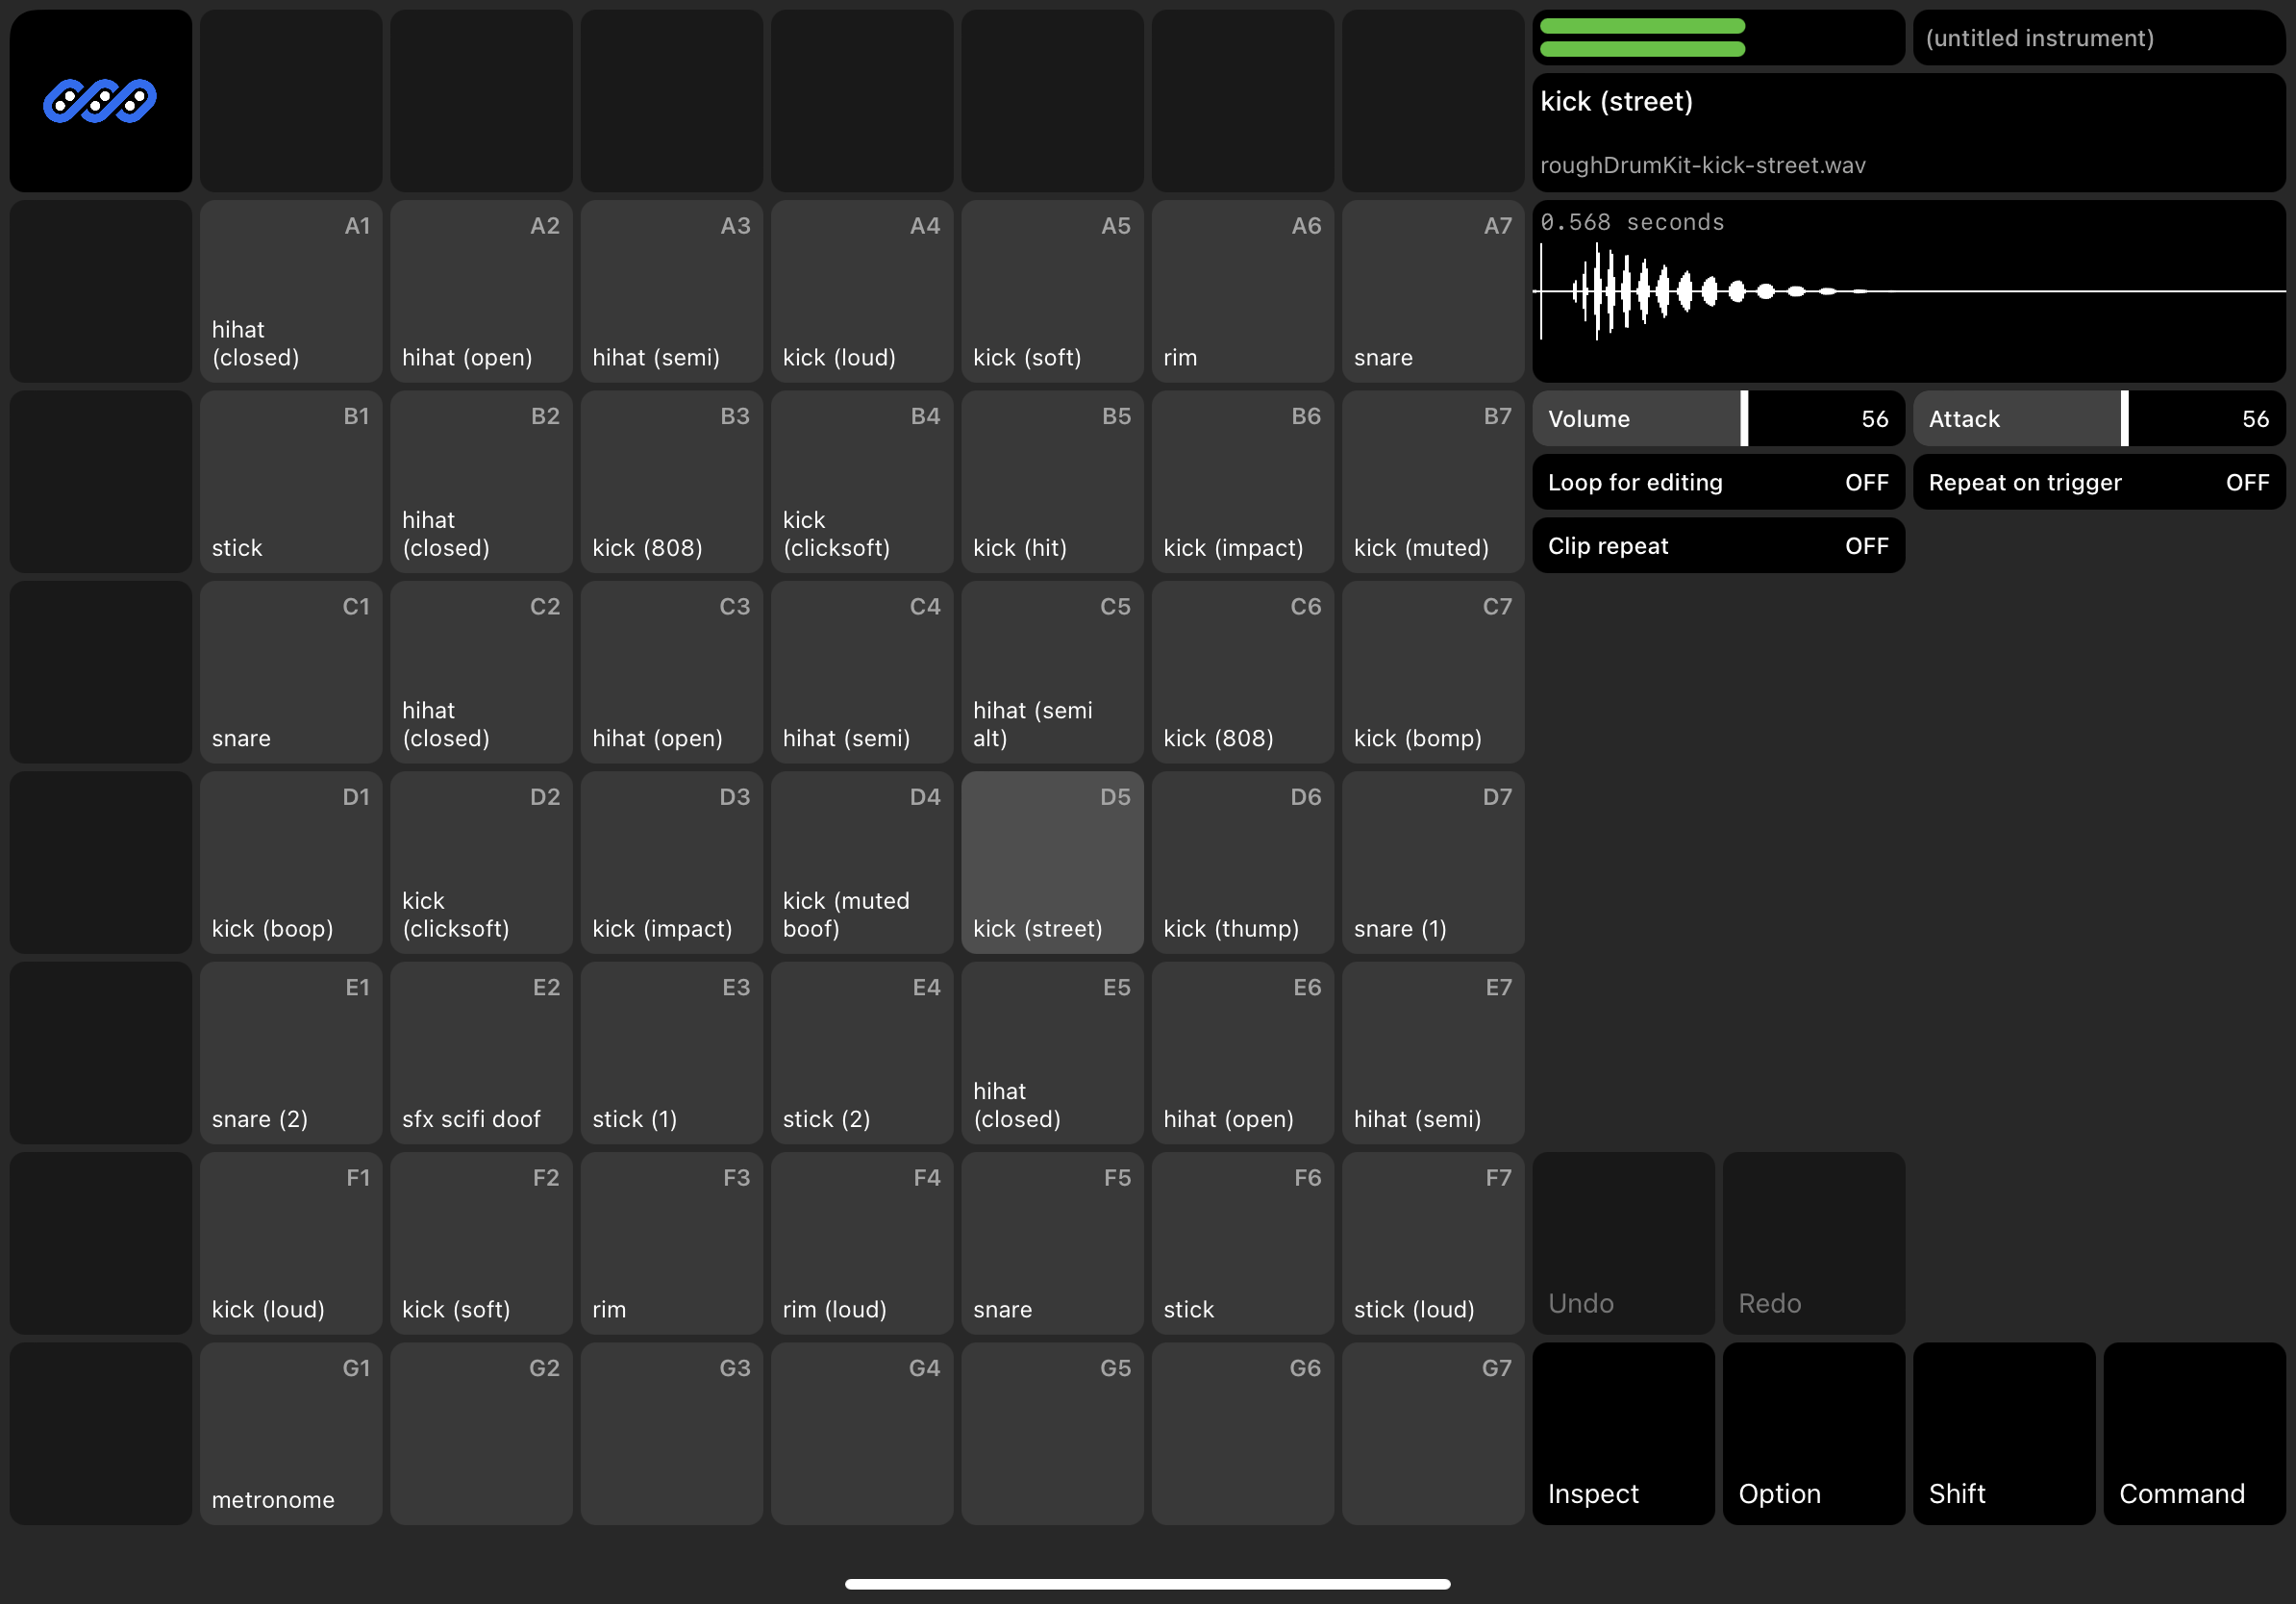The image size is (2296, 1604).
Task: Select the (untitled instrument) name field
Action: point(2098,38)
